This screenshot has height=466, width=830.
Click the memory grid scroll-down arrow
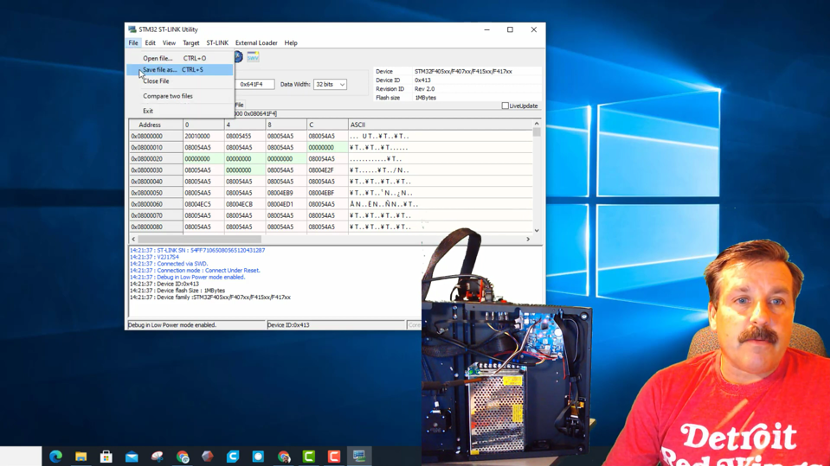pyautogui.click(x=537, y=230)
